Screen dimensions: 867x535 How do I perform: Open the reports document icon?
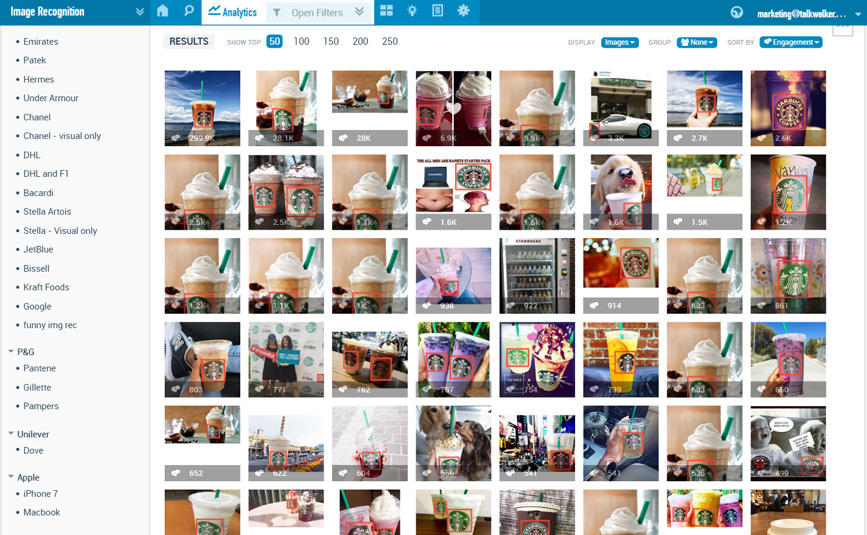pos(437,11)
